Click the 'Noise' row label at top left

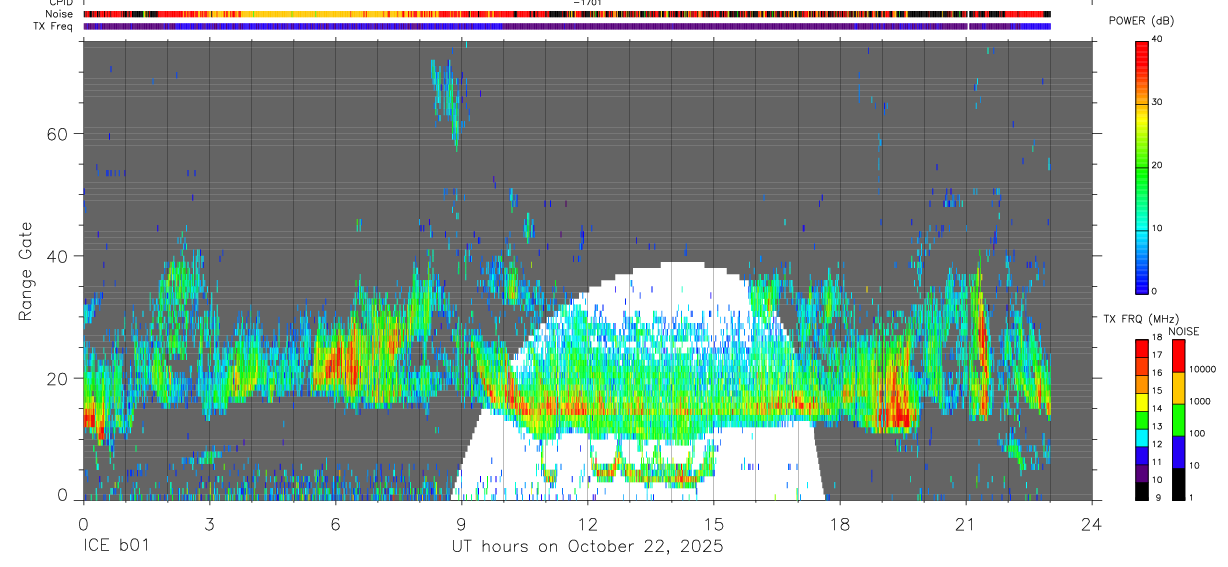tap(60, 14)
